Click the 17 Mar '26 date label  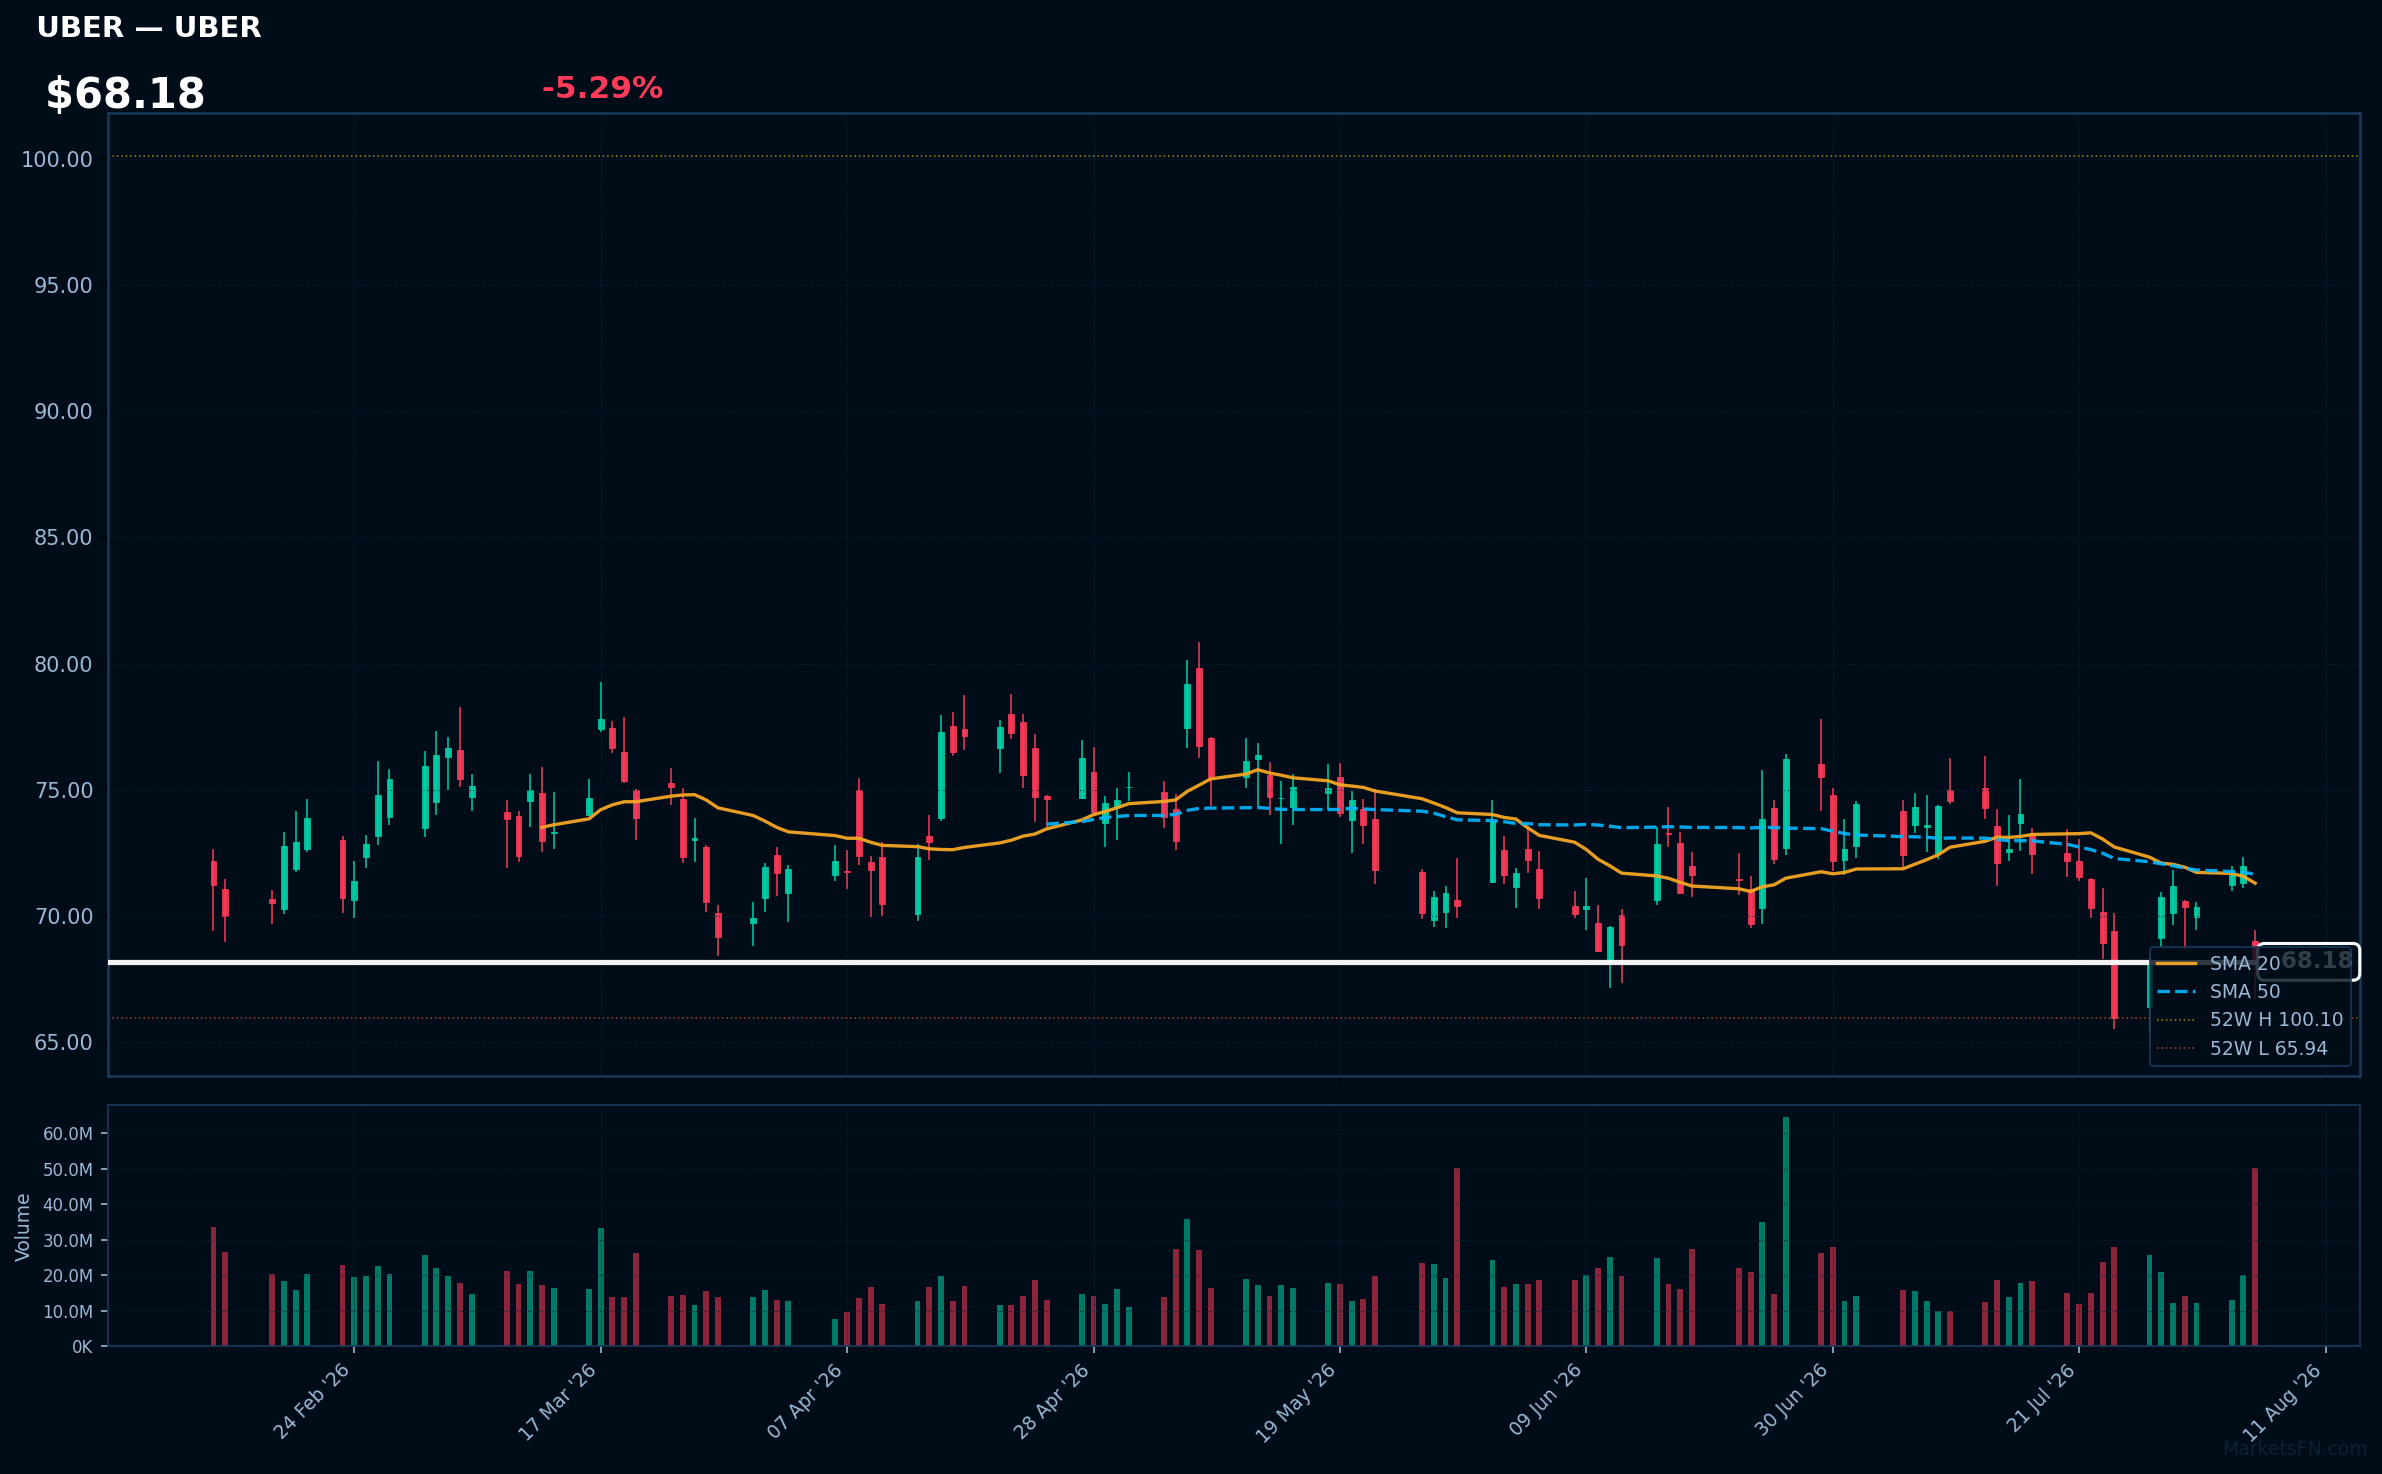click(x=557, y=1401)
